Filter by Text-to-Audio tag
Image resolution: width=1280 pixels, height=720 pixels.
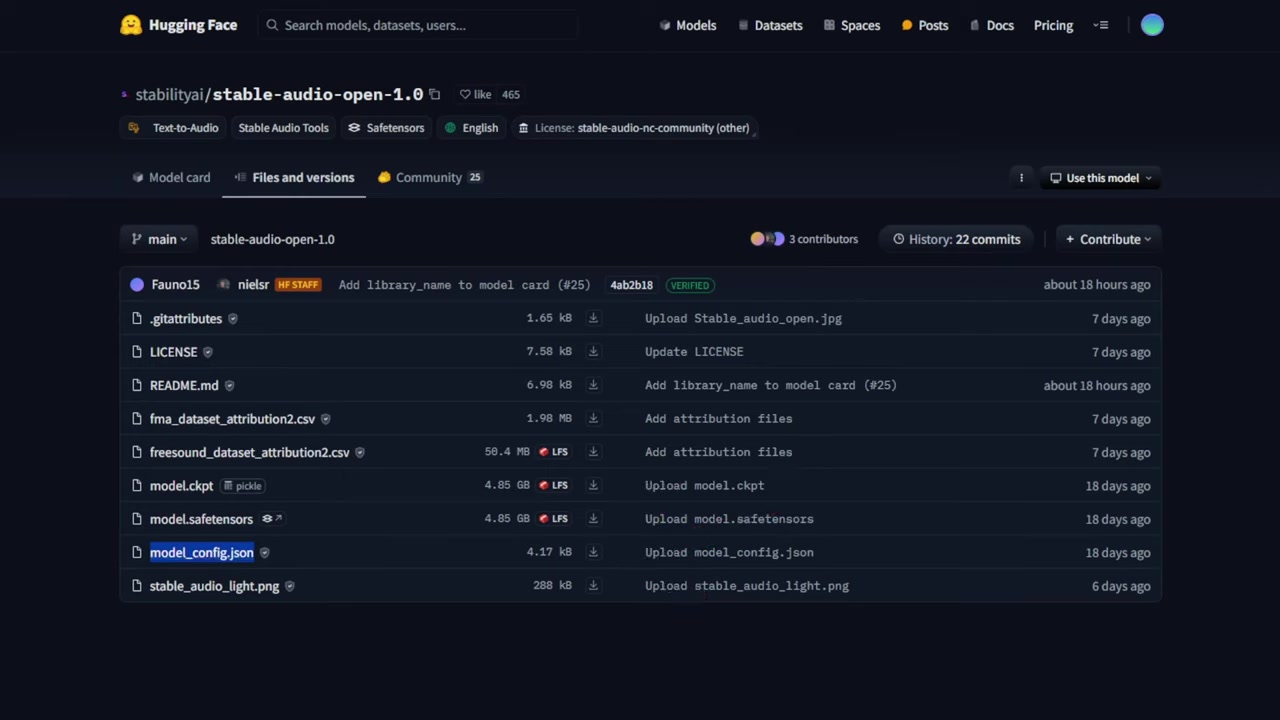click(174, 128)
